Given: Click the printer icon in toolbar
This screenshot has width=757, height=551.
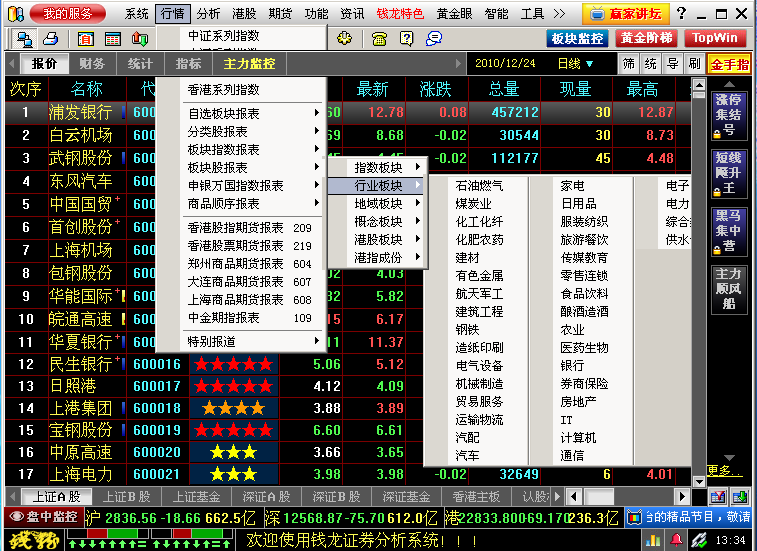Looking at the screenshot, I should click(50, 39).
